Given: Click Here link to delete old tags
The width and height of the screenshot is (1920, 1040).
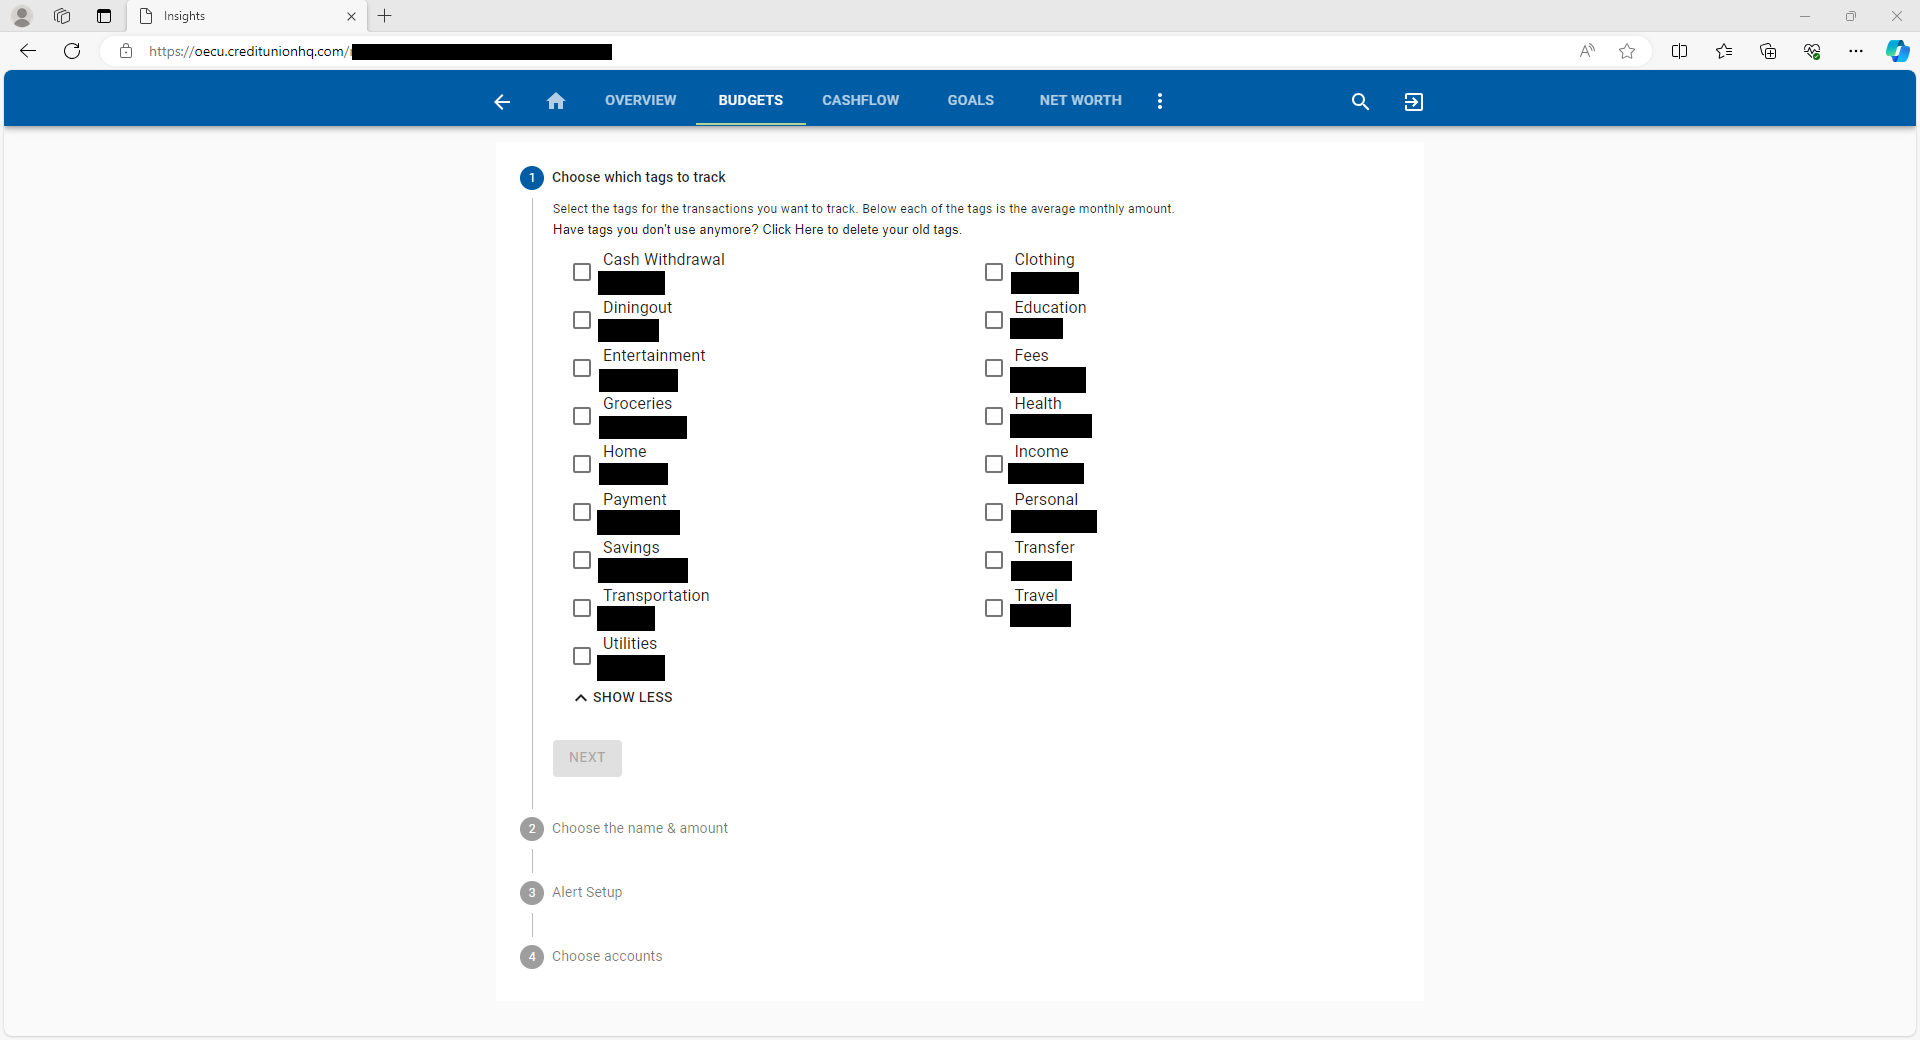Looking at the screenshot, I should click(792, 230).
